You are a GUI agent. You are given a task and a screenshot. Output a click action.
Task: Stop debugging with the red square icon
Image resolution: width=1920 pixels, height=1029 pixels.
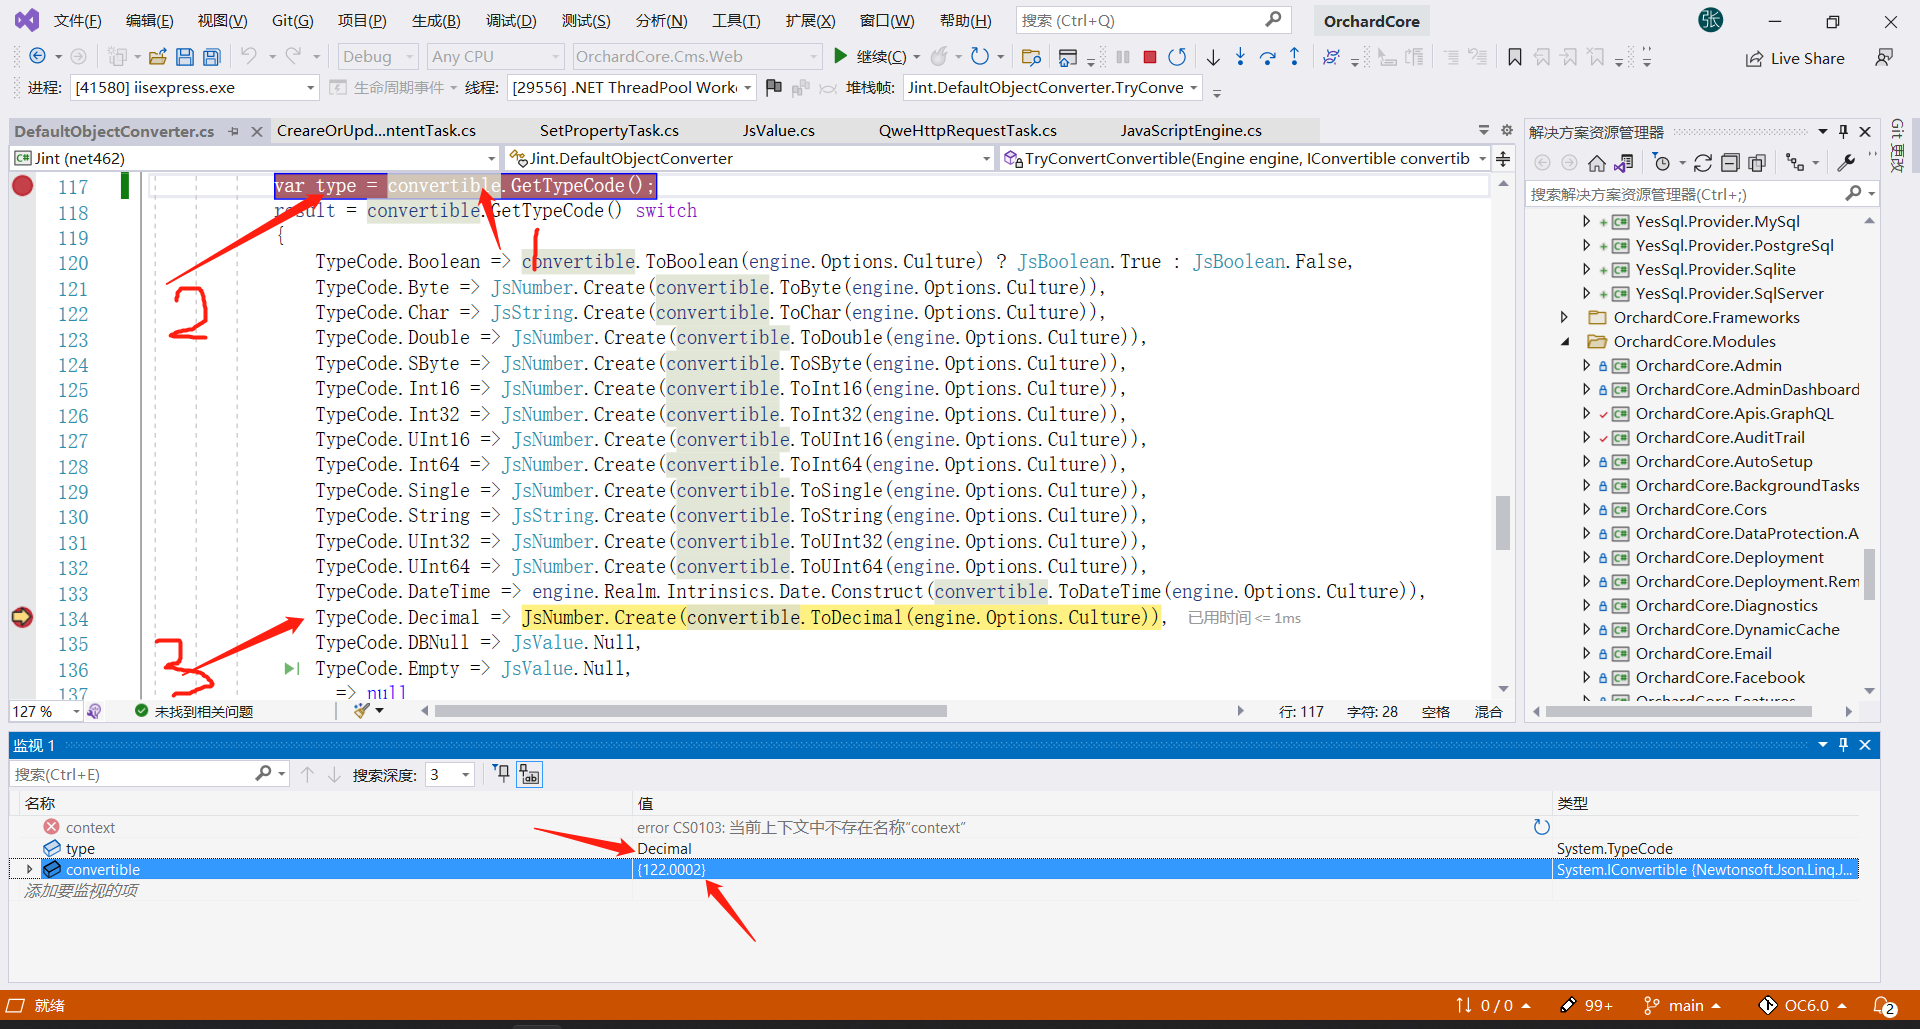tap(1150, 56)
